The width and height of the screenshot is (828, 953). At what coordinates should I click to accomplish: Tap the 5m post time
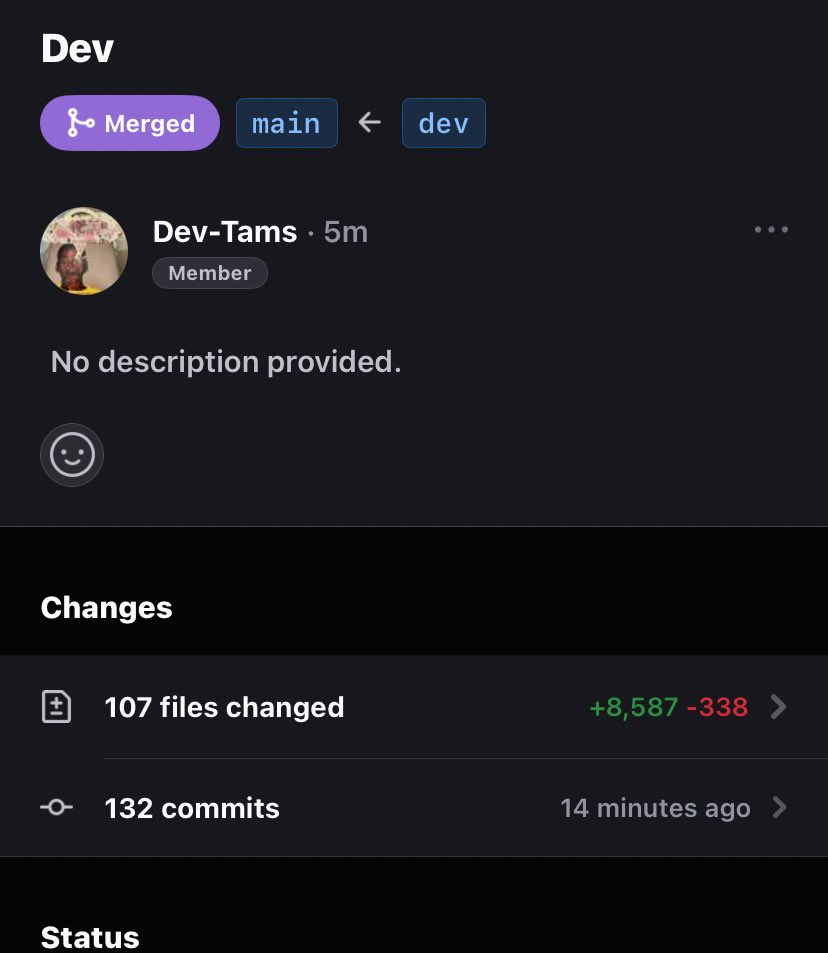(x=345, y=232)
